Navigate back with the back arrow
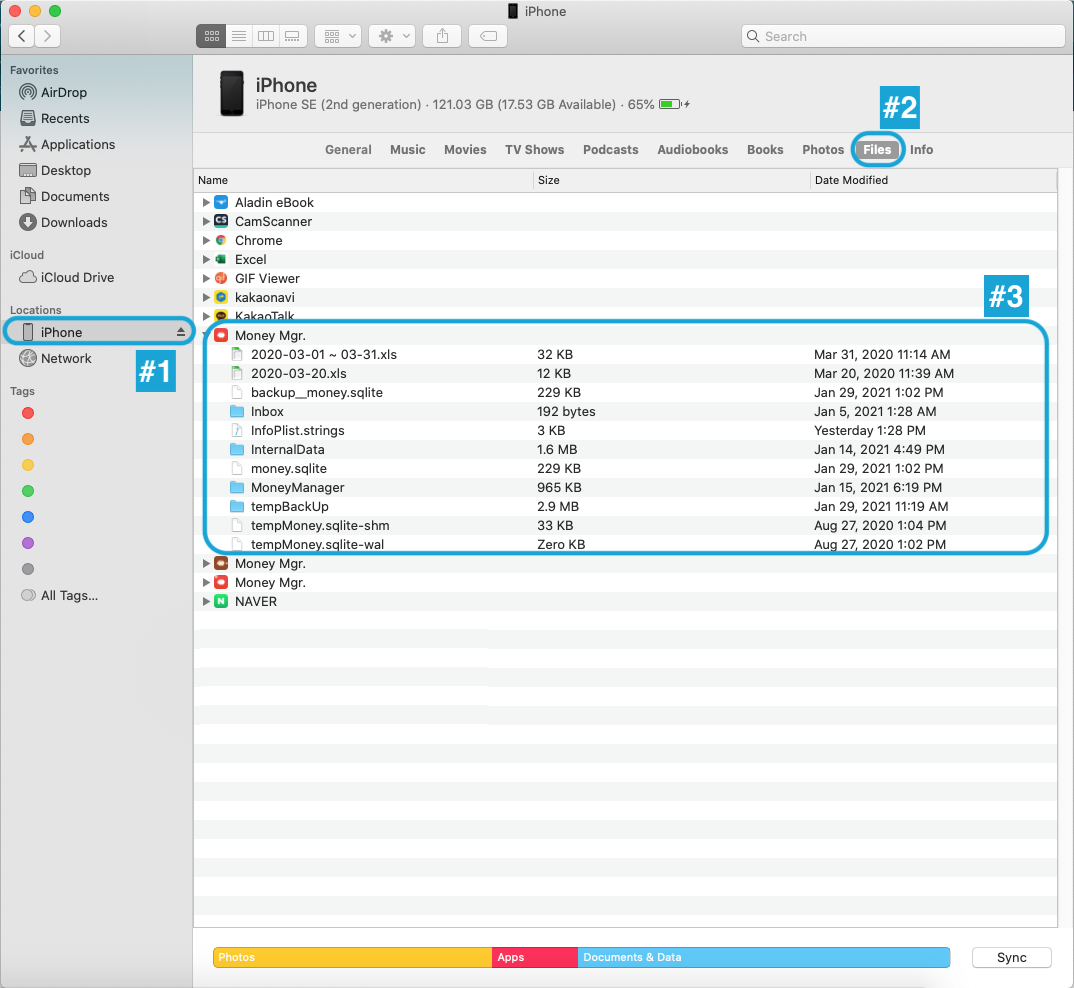1074x988 pixels. (21, 36)
